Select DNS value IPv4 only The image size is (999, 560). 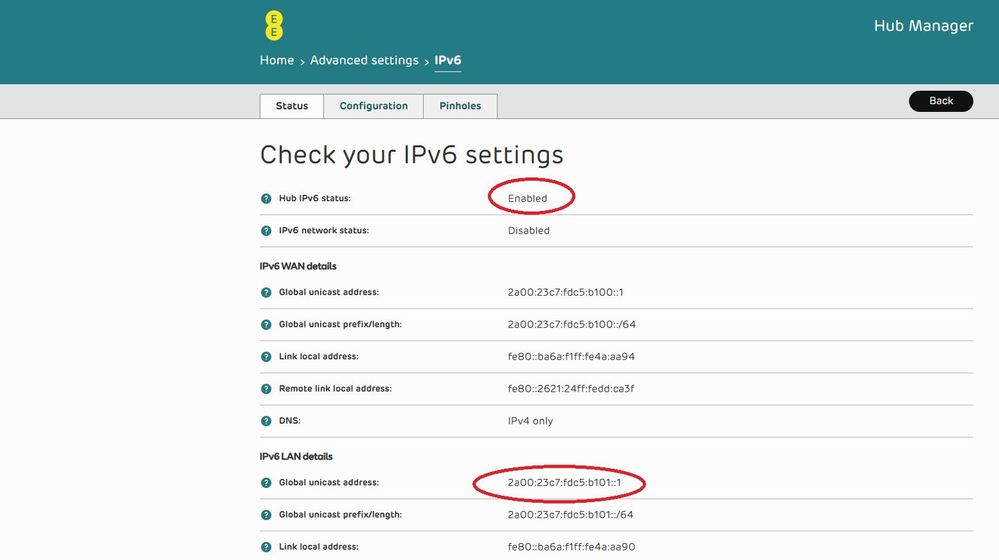[530, 421]
